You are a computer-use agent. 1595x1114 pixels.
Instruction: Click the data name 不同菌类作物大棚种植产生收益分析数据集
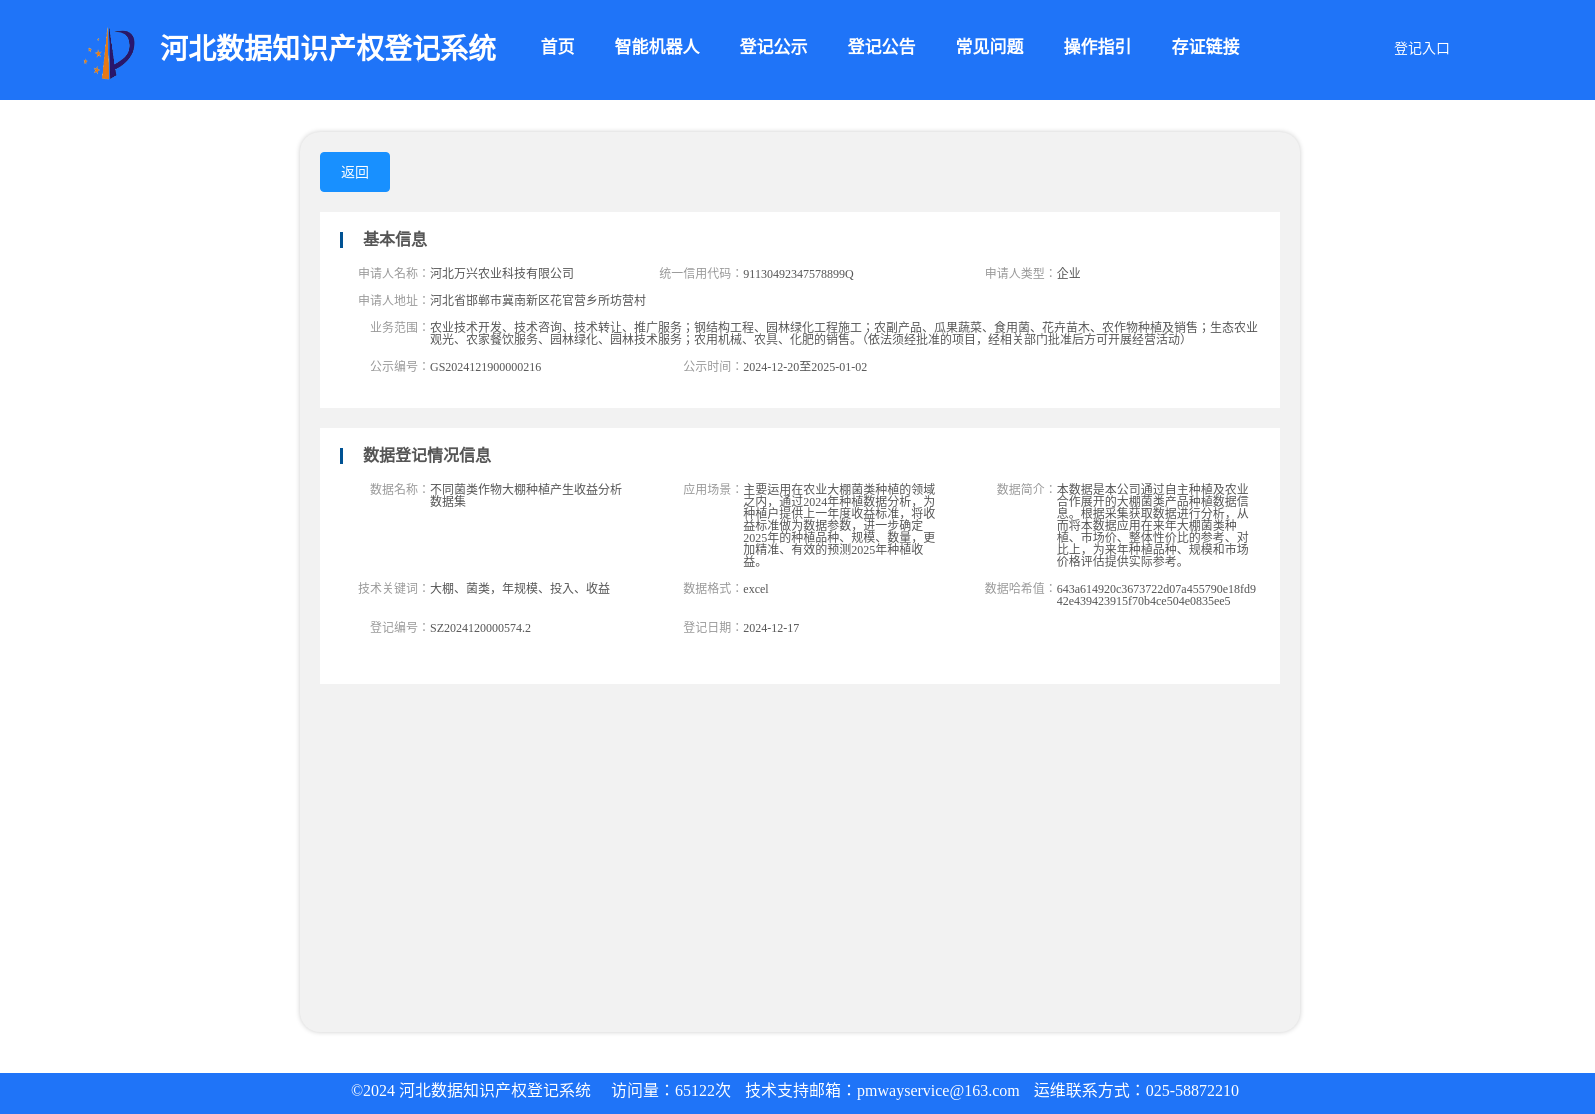(526, 495)
